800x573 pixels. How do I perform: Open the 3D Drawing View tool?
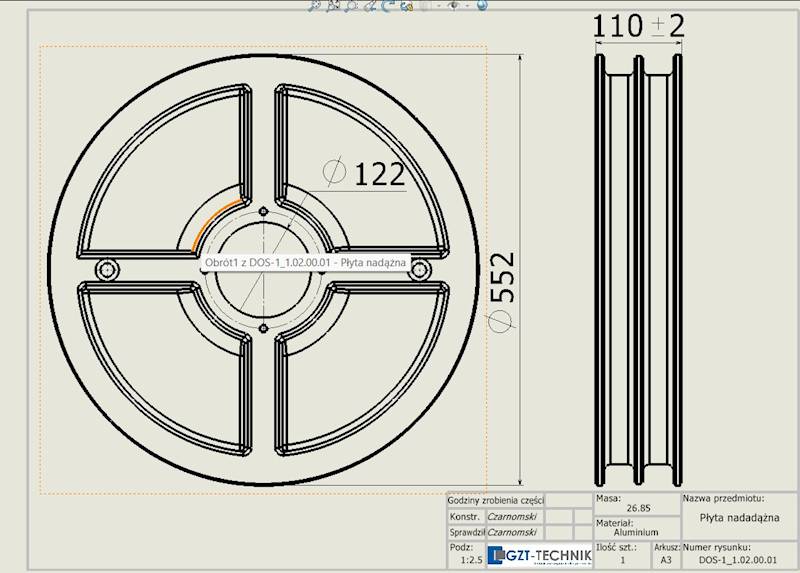click(406, 6)
